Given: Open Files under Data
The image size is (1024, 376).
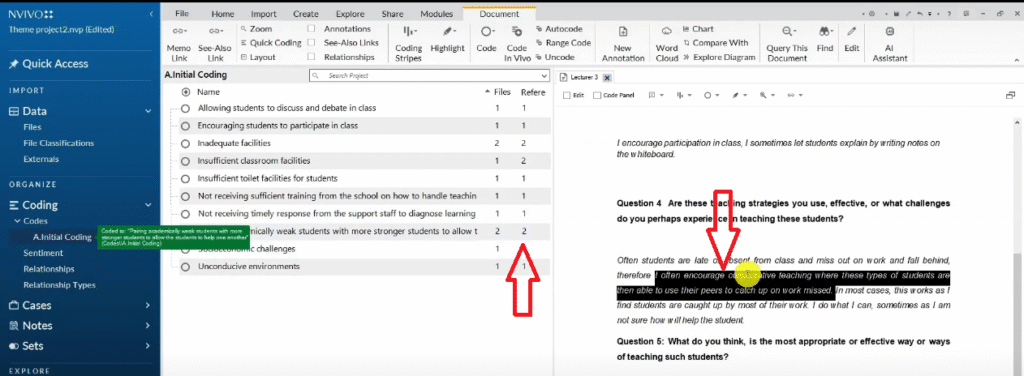Looking at the screenshot, I should [32, 127].
